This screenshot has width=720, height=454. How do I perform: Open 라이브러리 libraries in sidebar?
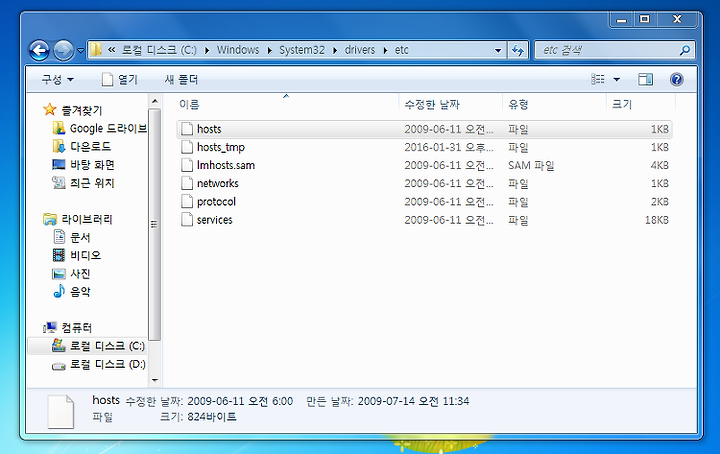87,219
